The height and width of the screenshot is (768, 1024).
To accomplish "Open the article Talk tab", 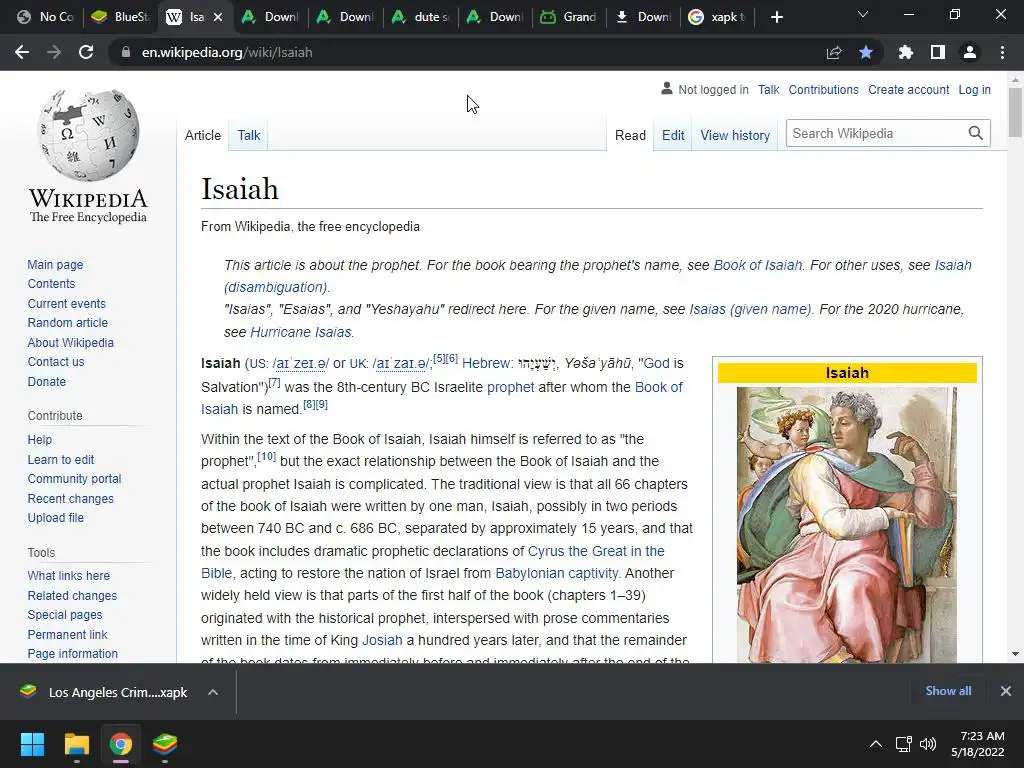I will click(248, 135).
